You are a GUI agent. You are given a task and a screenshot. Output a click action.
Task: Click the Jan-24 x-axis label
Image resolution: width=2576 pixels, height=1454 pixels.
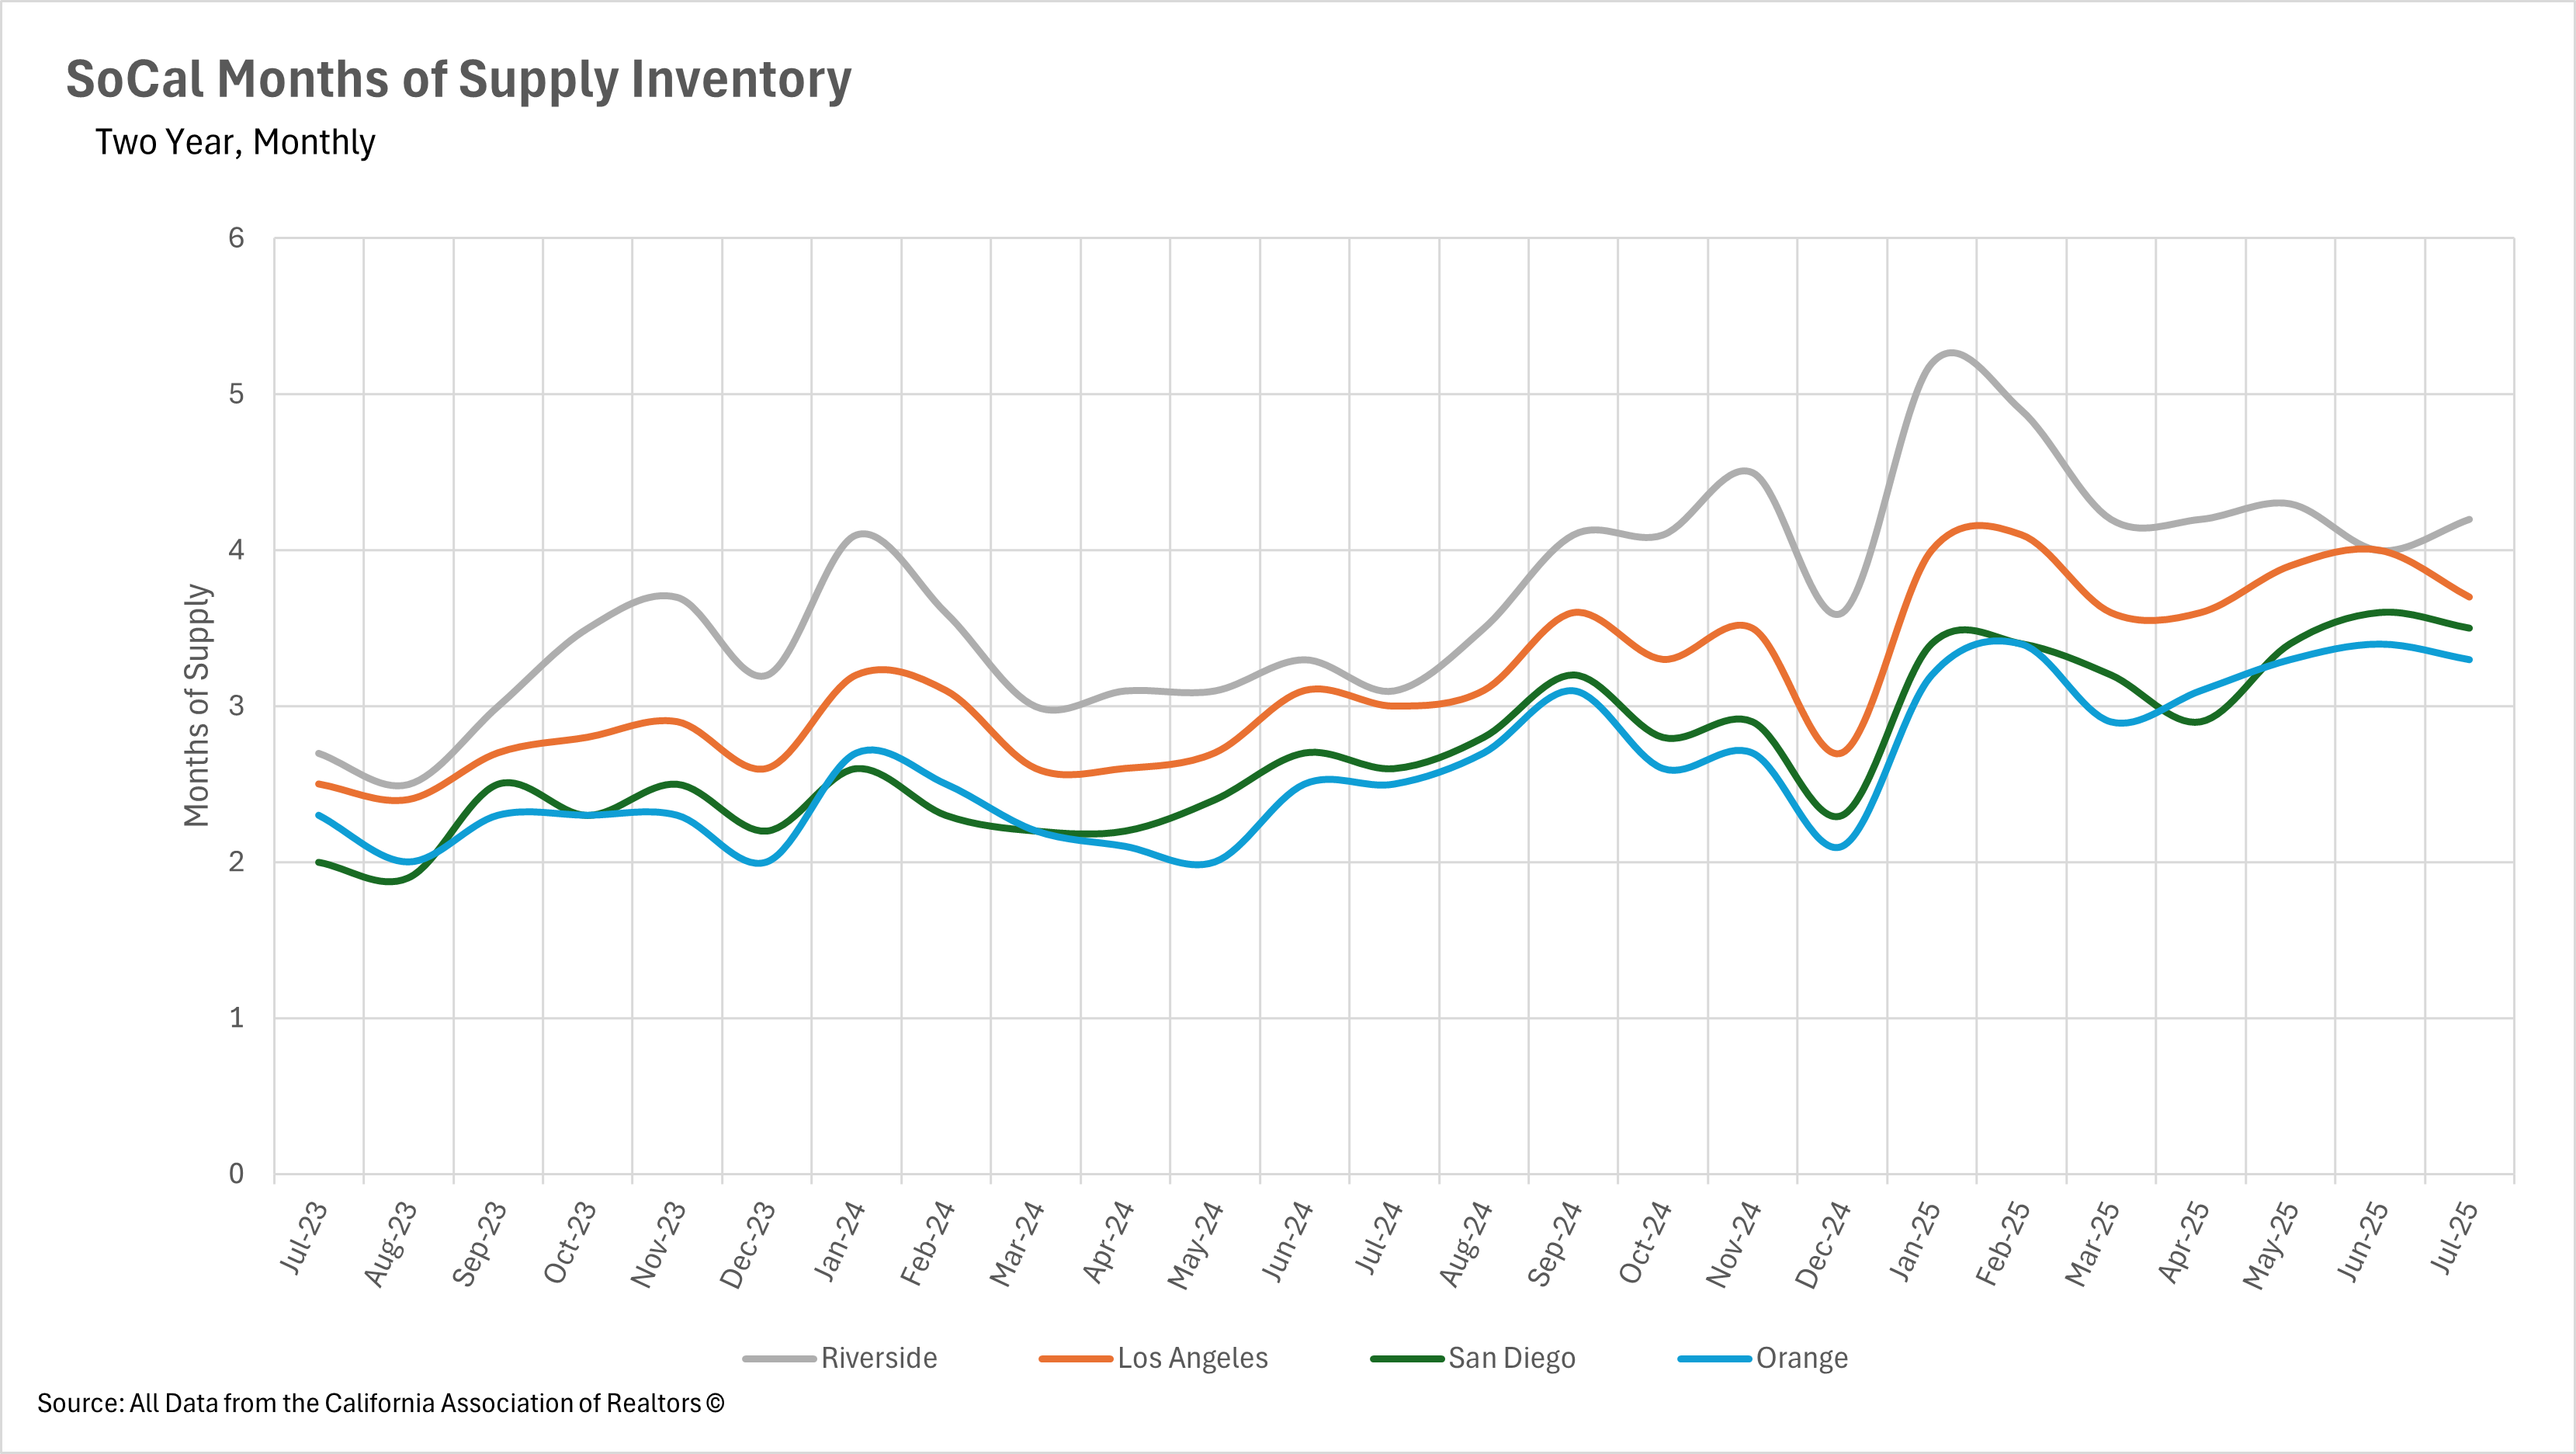click(838, 1242)
